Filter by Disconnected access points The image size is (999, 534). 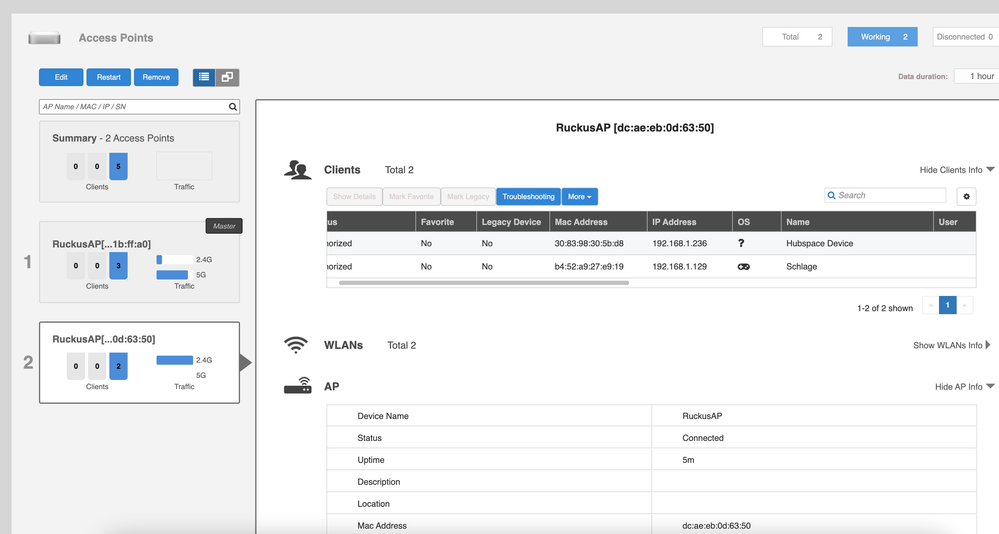pyautogui.click(x=964, y=37)
